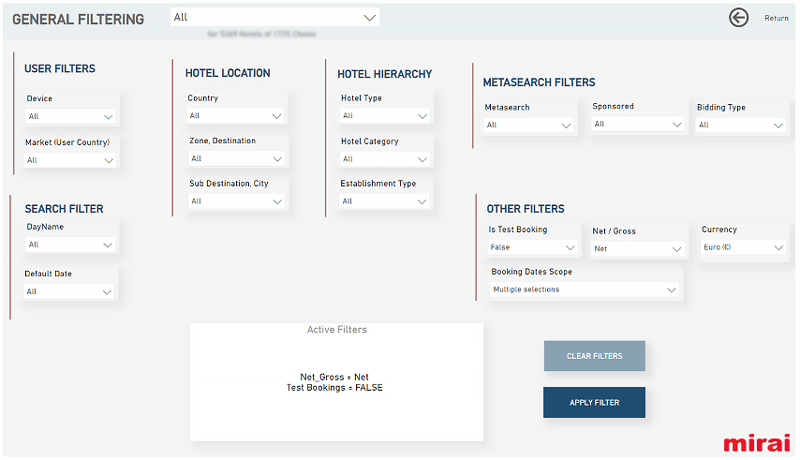Click the CLEAR FILTERS button

594,356
